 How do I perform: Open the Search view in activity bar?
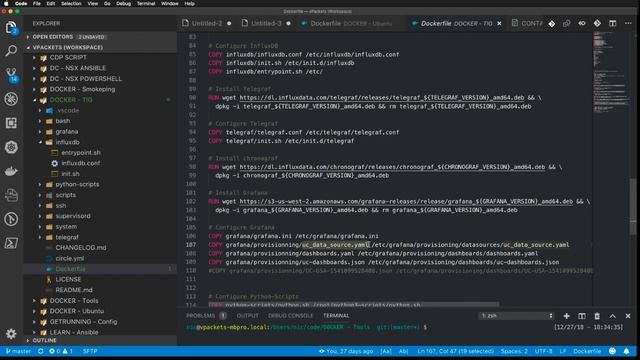pyautogui.click(x=11, y=51)
